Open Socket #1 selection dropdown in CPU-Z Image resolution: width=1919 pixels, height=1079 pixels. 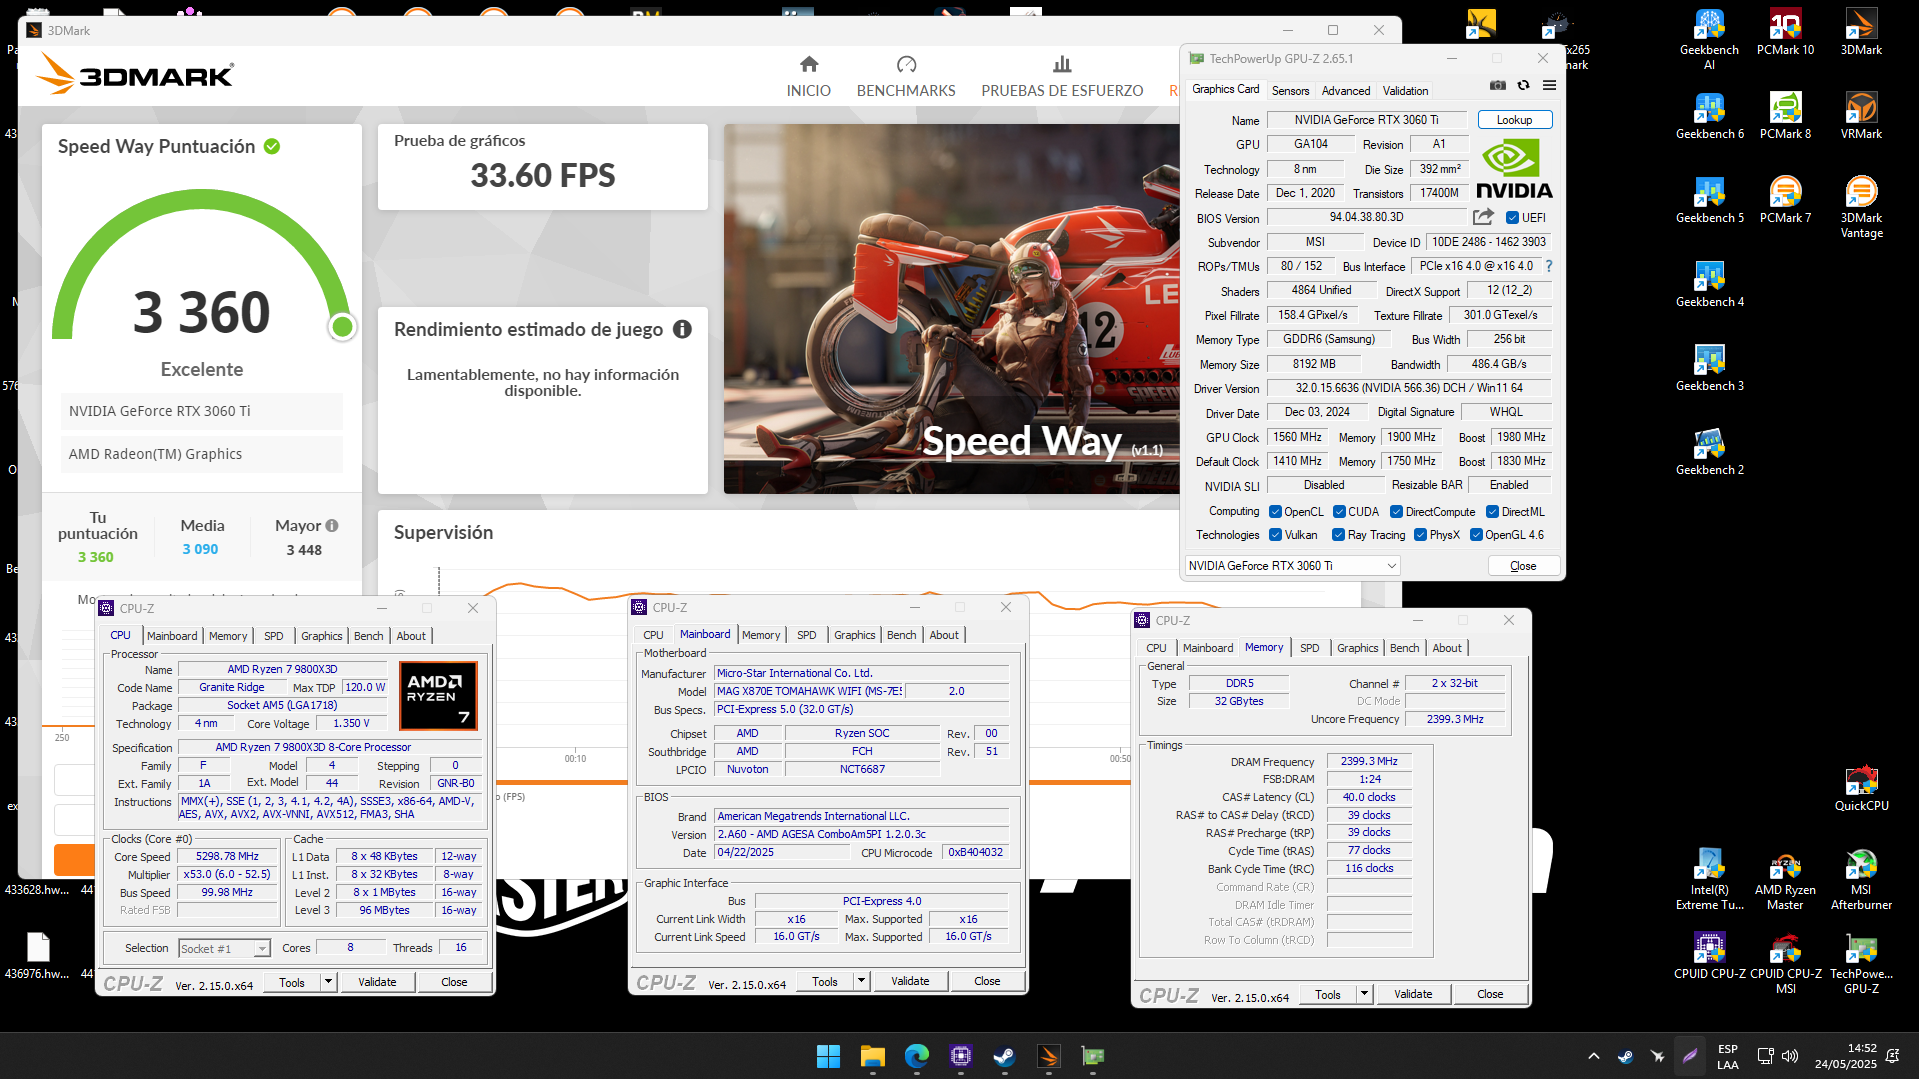pyautogui.click(x=224, y=948)
